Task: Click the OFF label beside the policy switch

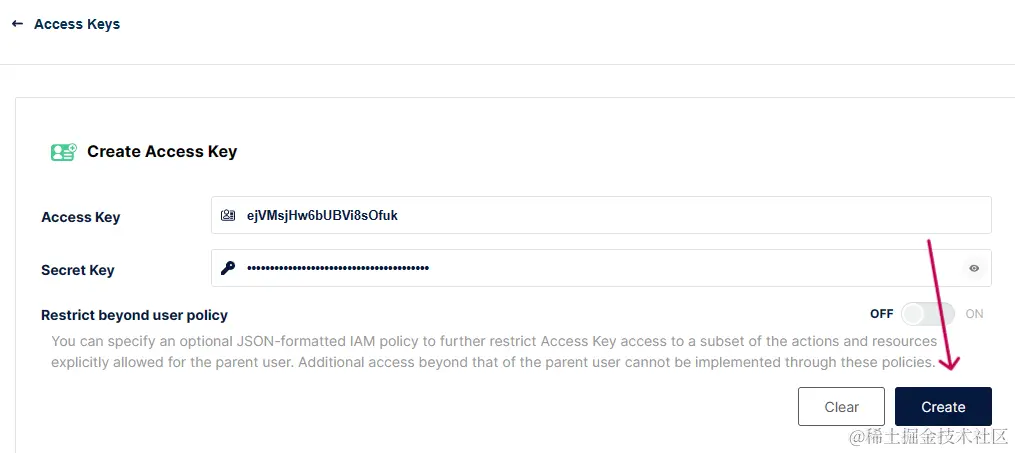Action: [882, 314]
